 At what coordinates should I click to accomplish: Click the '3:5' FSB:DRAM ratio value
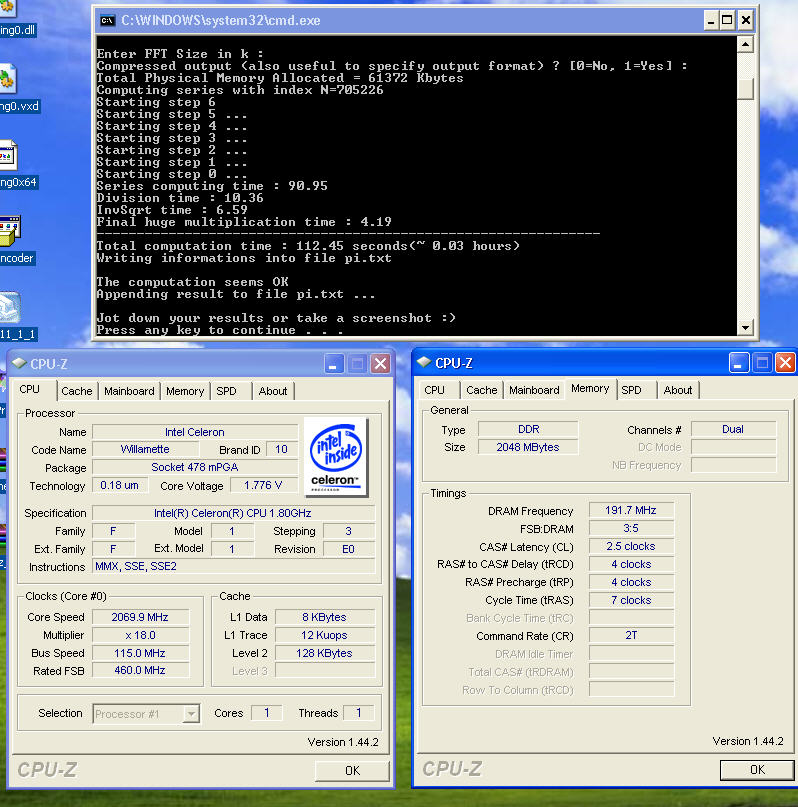(631, 528)
